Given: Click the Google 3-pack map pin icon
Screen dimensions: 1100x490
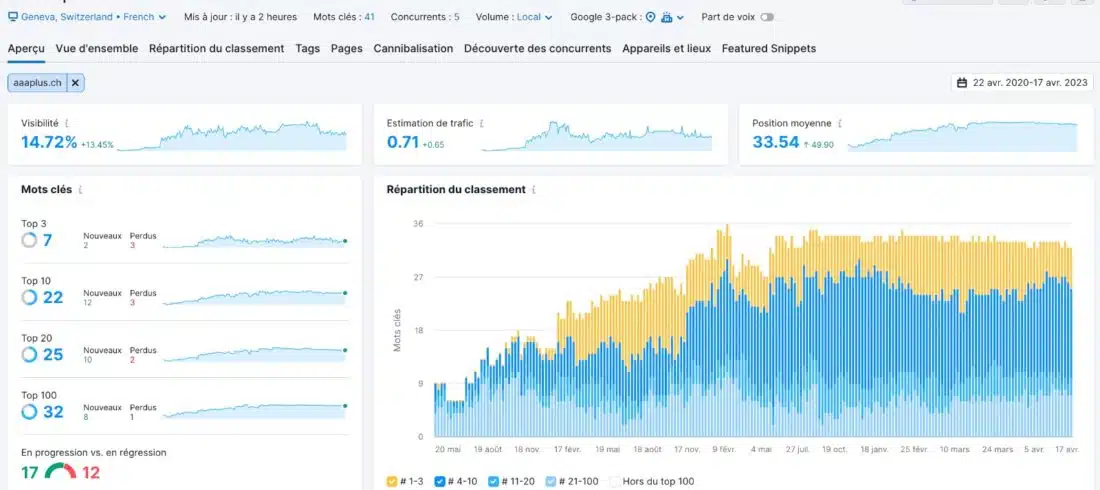Looking at the screenshot, I should click(x=650, y=17).
